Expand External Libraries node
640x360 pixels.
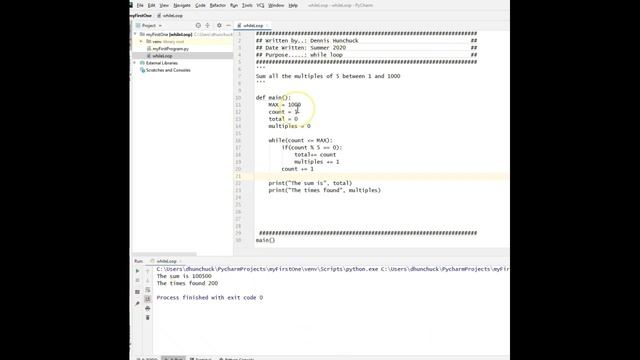(x=135, y=63)
